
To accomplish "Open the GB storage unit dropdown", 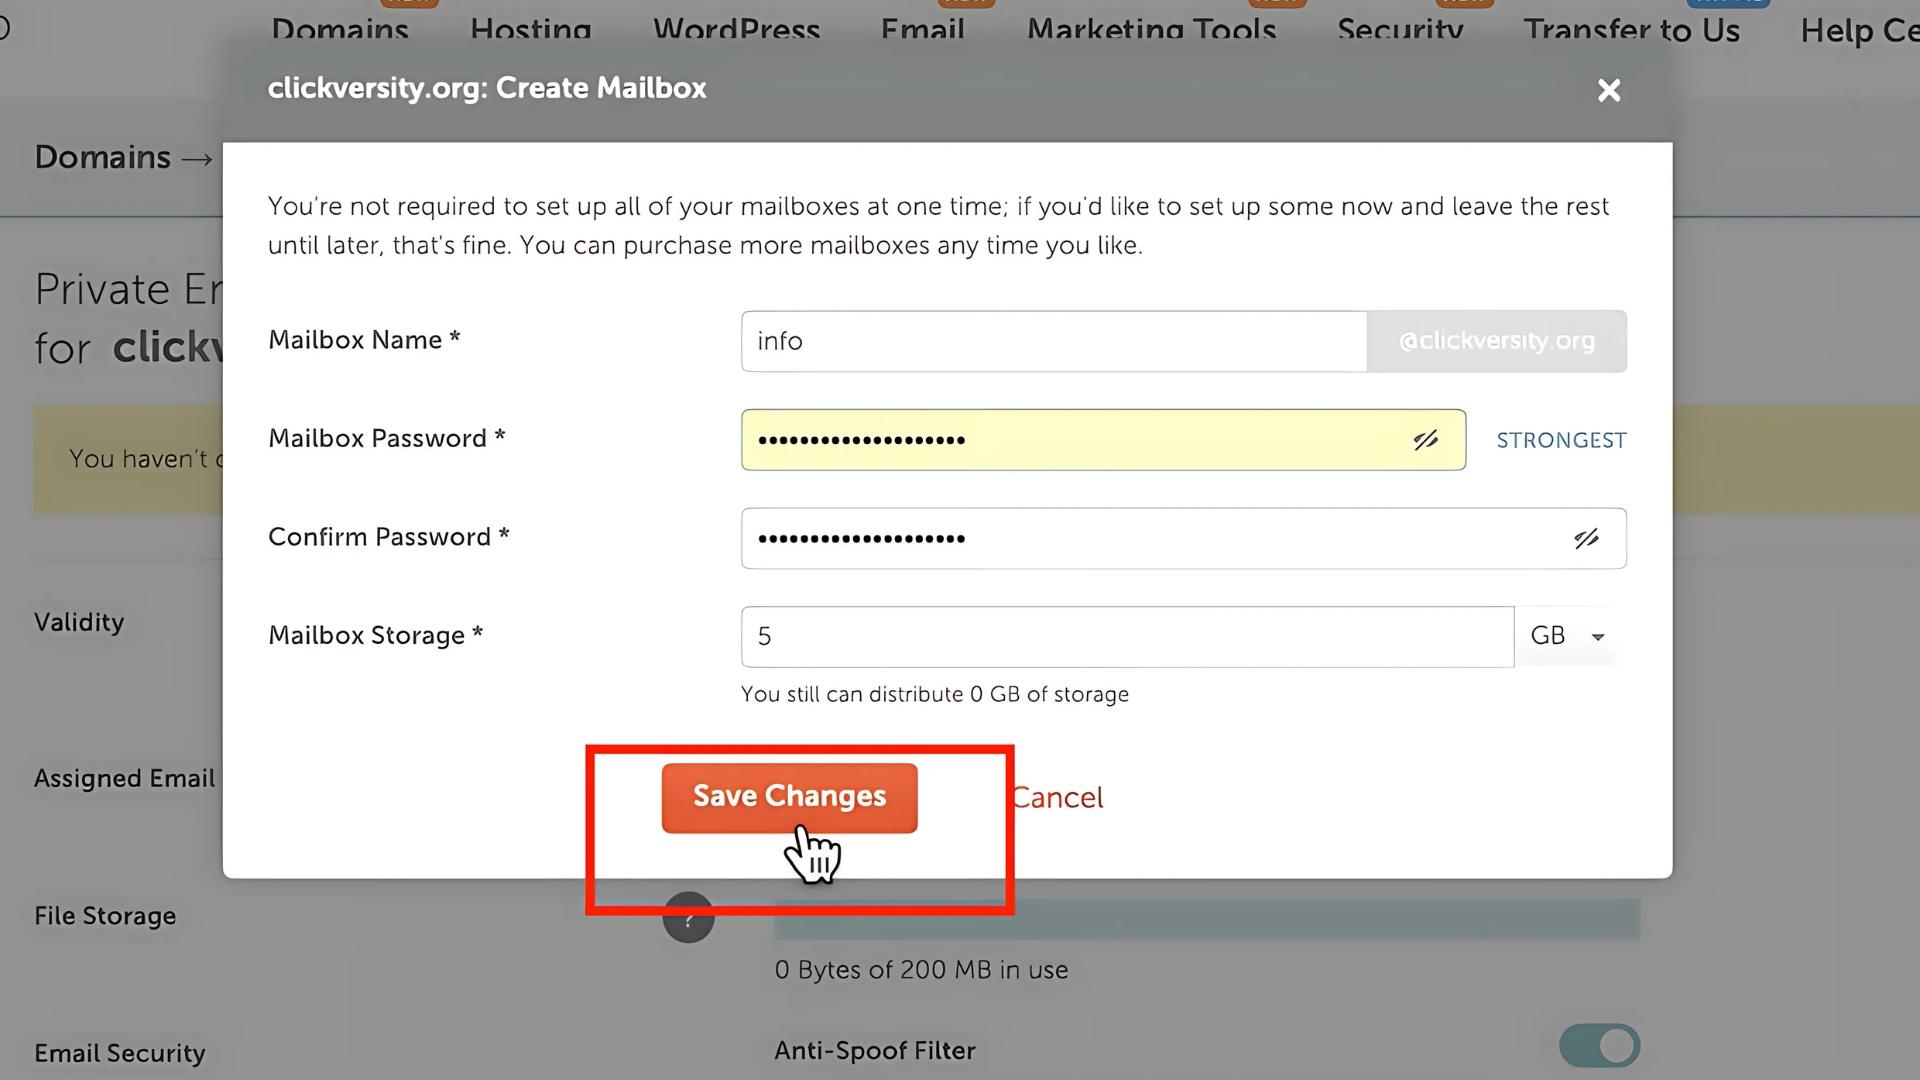I will (1571, 636).
